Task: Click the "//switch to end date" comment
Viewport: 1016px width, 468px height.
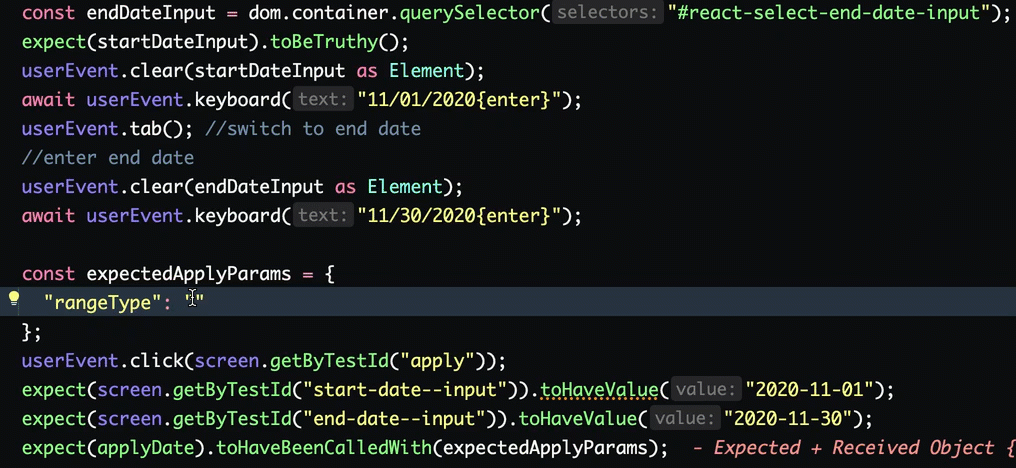Action: (x=313, y=129)
